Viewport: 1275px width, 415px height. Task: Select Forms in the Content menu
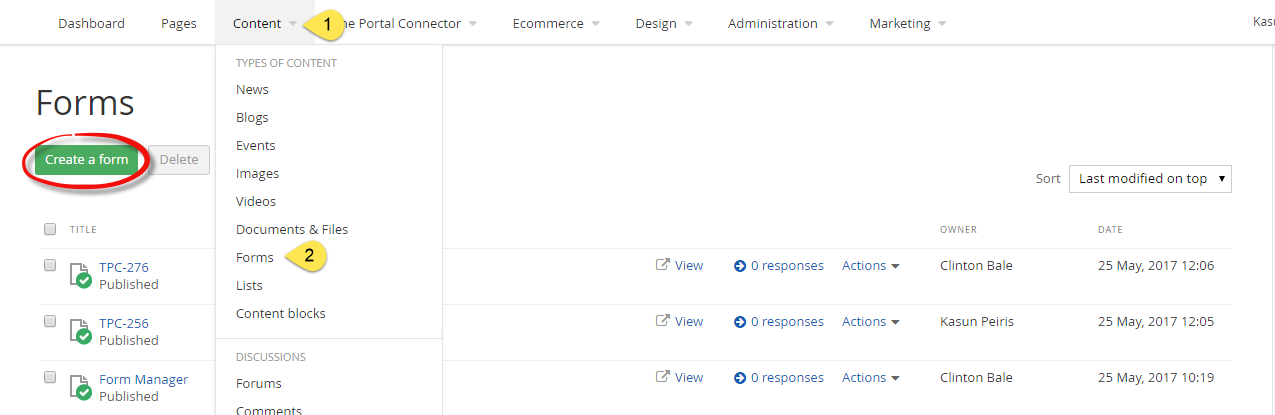point(255,257)
